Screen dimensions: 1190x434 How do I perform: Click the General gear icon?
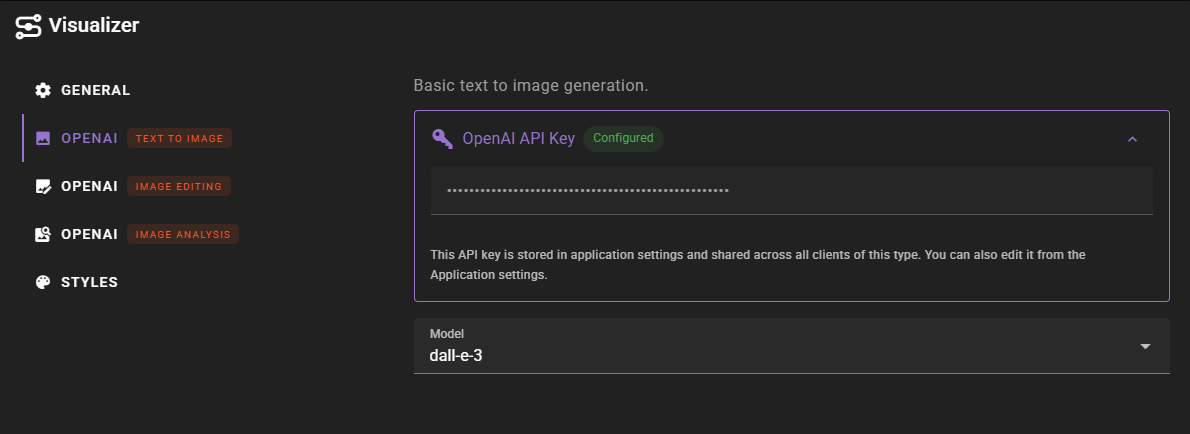point(43,90)
